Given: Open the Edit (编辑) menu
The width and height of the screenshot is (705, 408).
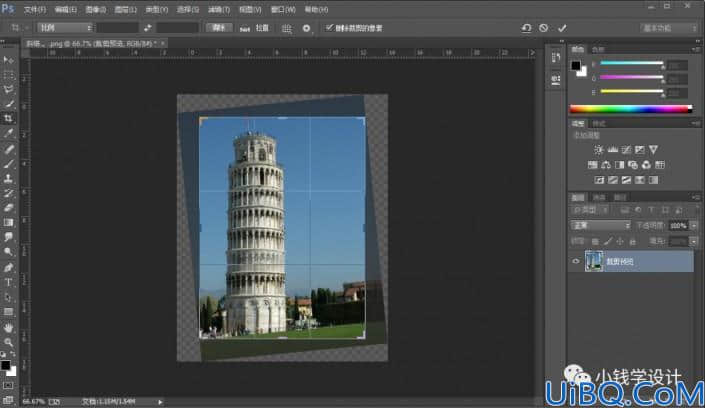Looking at the screenshot, I should tap(65, 9).
